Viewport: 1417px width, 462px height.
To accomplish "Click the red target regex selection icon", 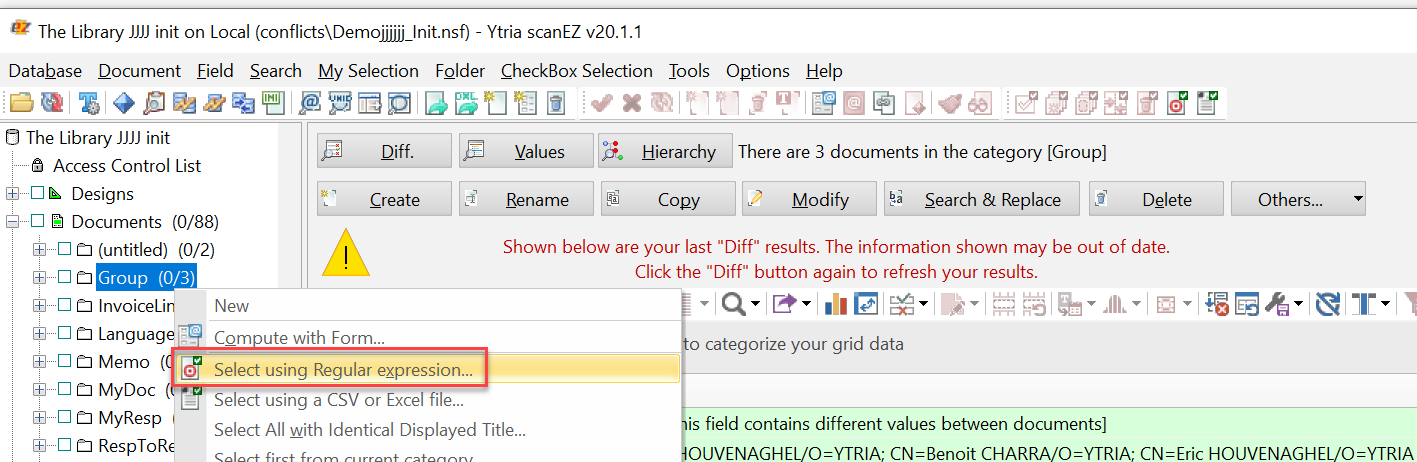I will (1177, 103).
